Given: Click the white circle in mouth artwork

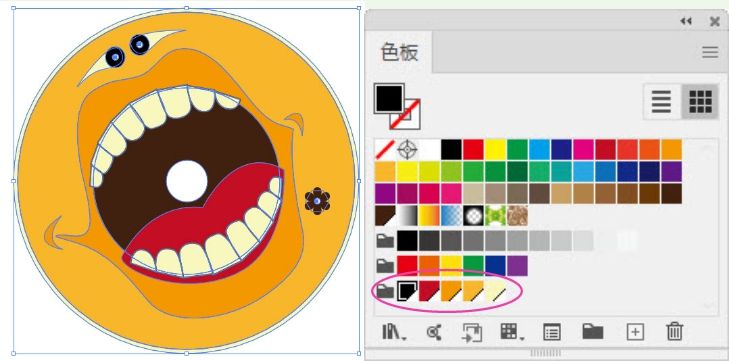Looking at the screenshot, I should pyautogui.click(x=187, y=181).
